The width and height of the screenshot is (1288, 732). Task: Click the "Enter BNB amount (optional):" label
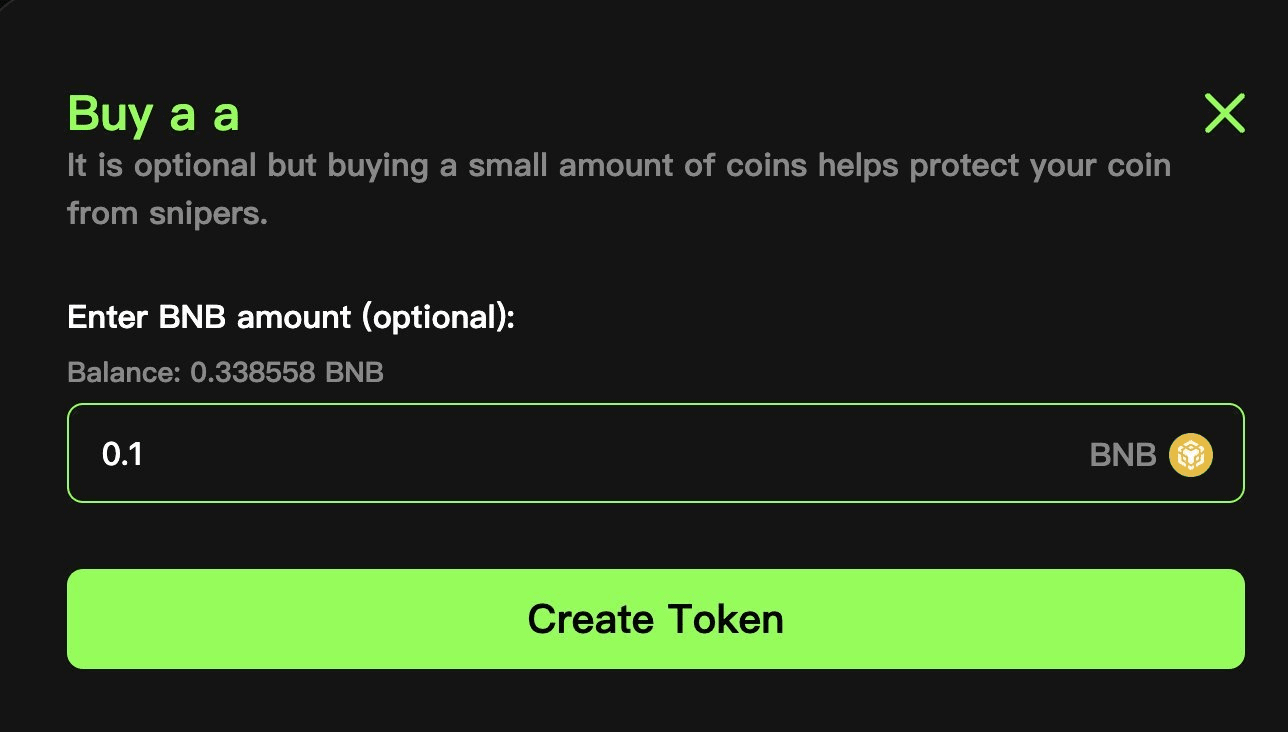point(290,318)
